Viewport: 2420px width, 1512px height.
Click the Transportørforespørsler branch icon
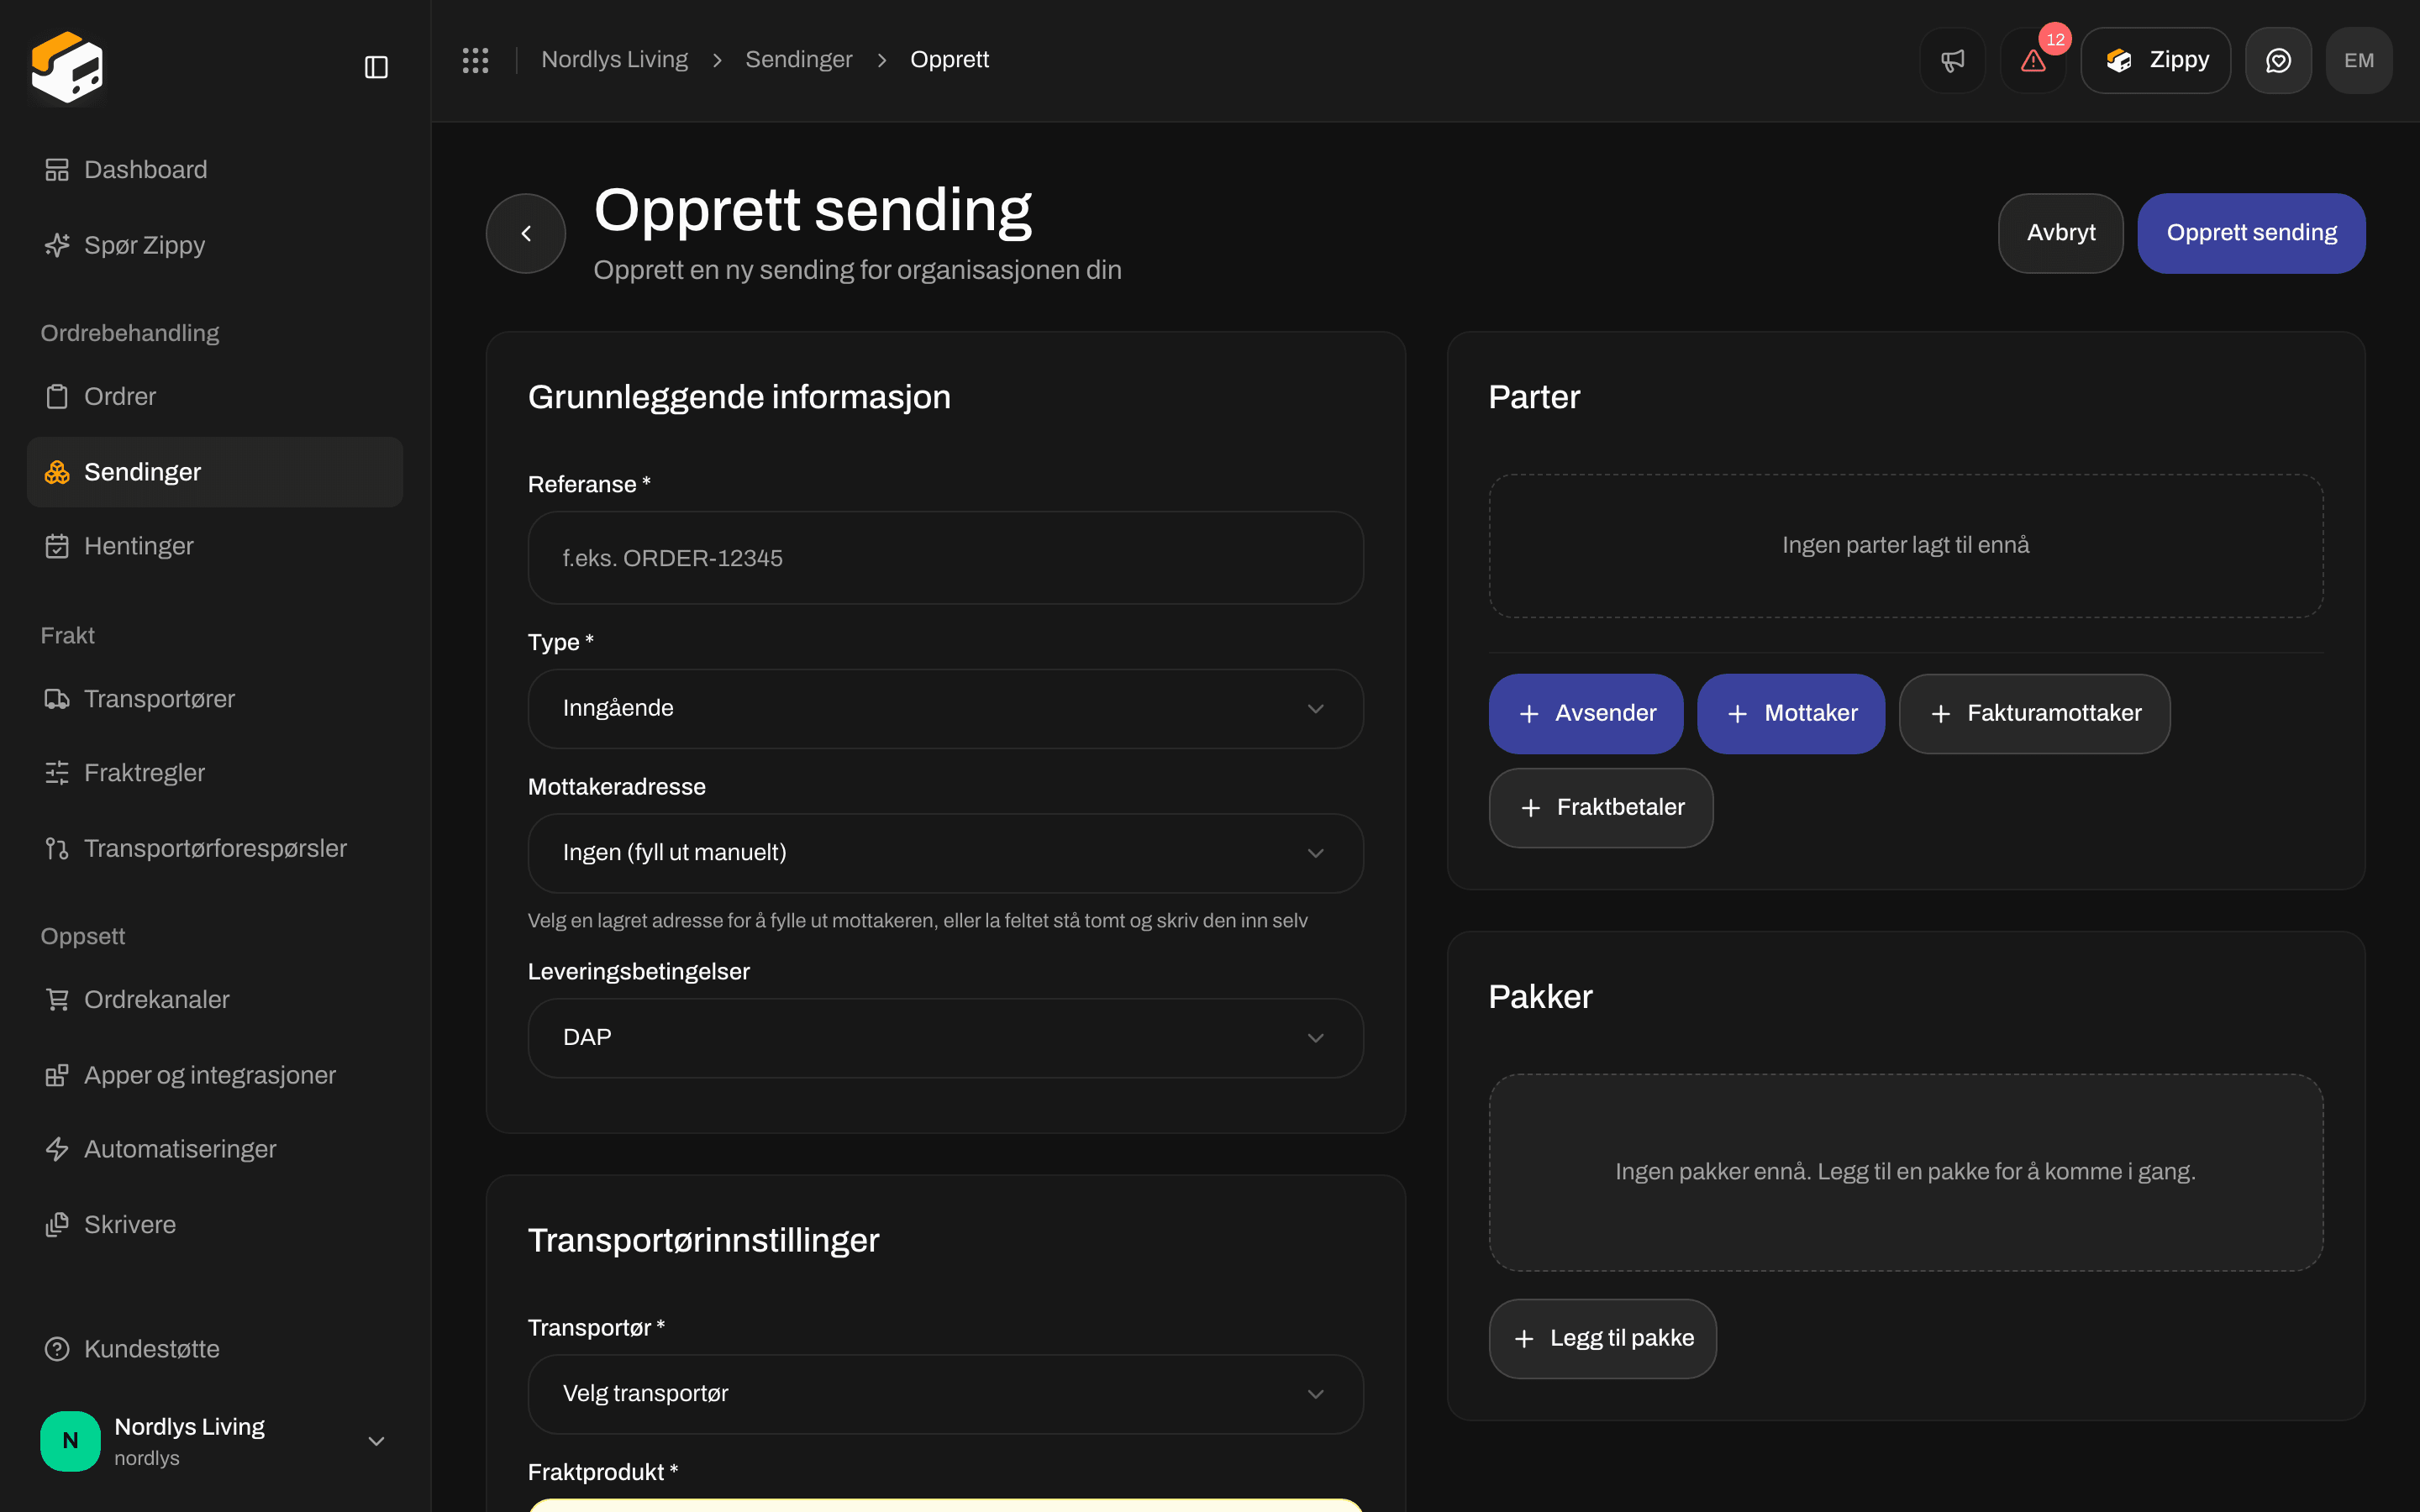tap(57, 848)
